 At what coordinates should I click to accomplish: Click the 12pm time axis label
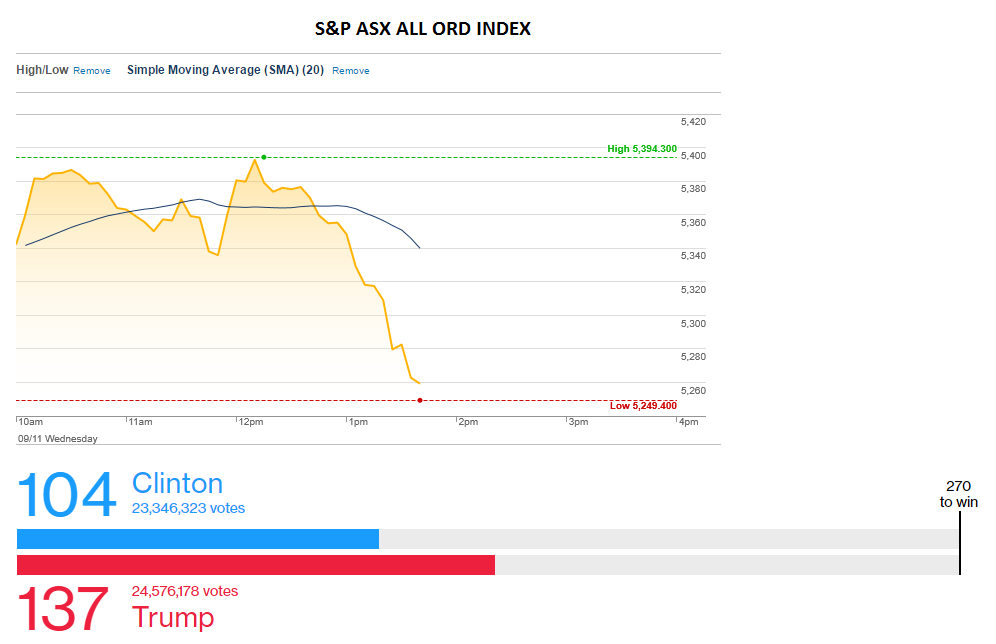[x=251, y=422]
